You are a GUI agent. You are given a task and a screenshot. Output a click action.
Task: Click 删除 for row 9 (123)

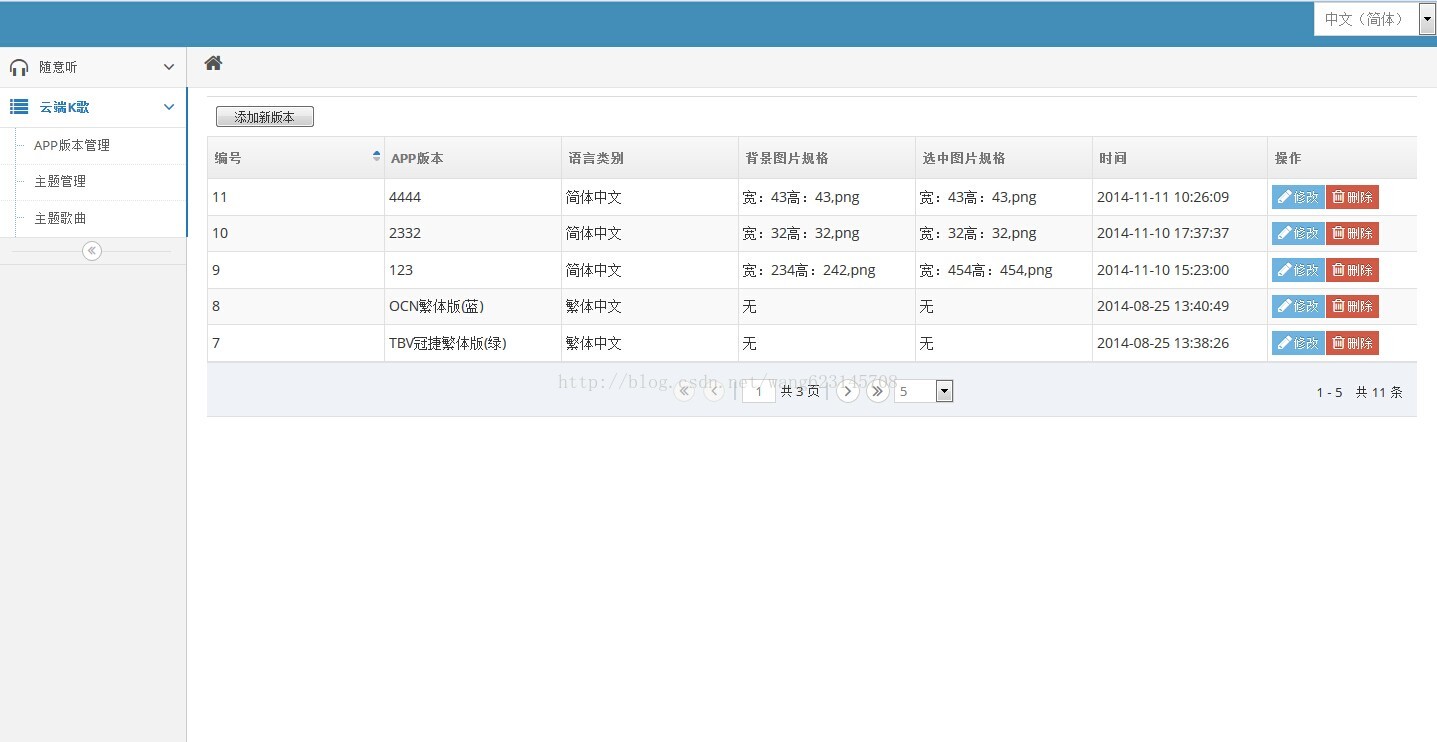pos(1352,270)
